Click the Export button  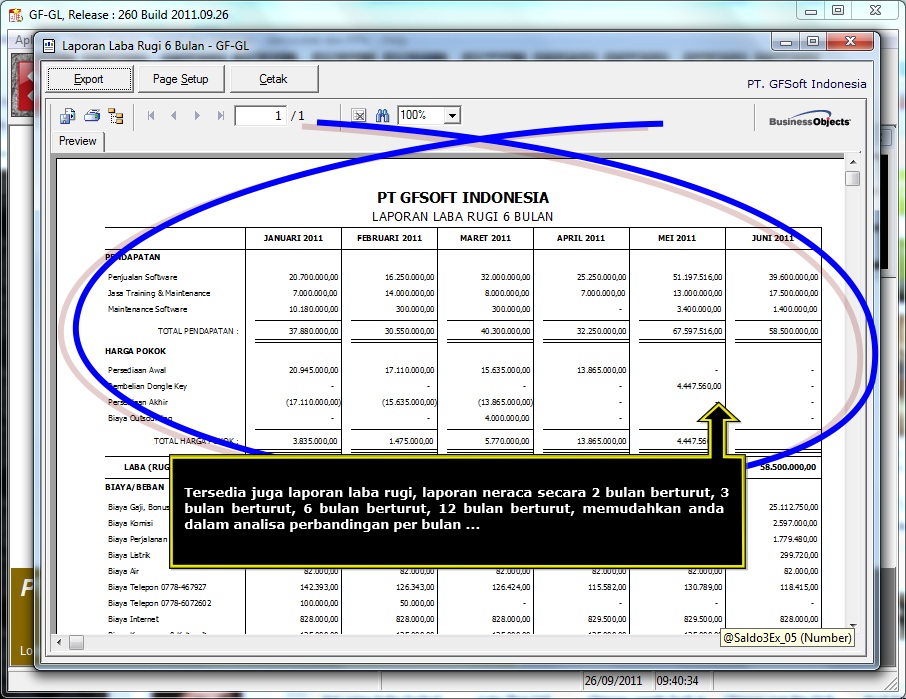pyautogui.click(x=90, y=79)
